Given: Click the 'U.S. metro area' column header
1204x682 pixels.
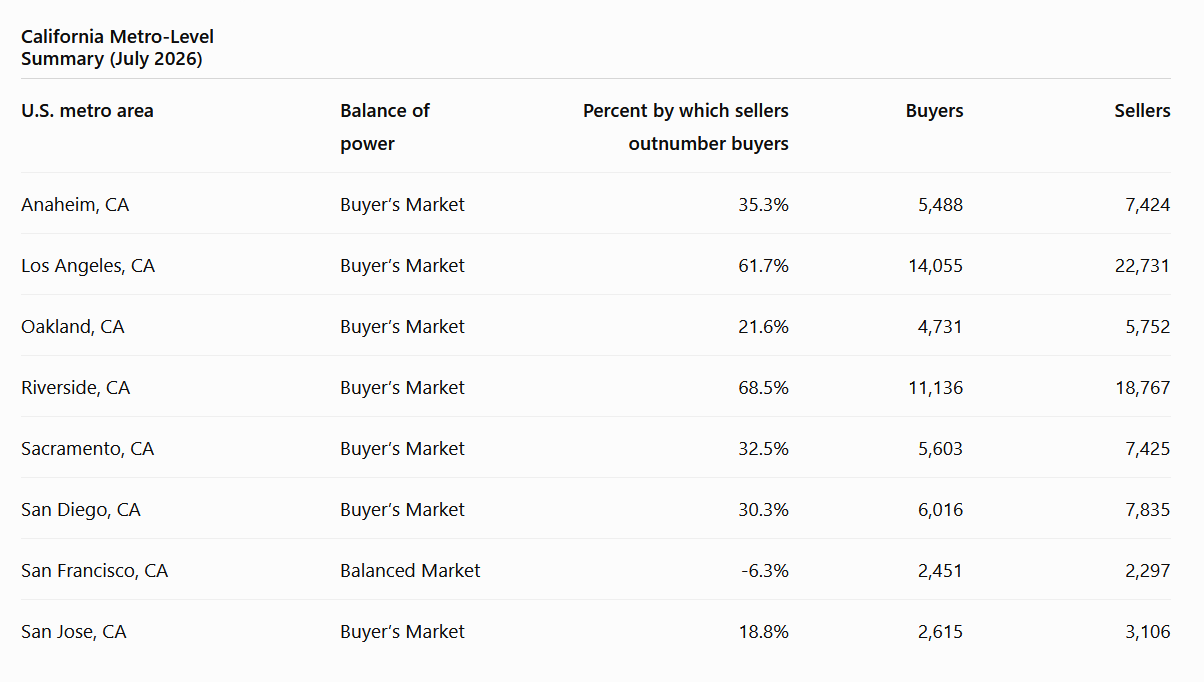Looking at the screenshot, I should tap(87, 111).
